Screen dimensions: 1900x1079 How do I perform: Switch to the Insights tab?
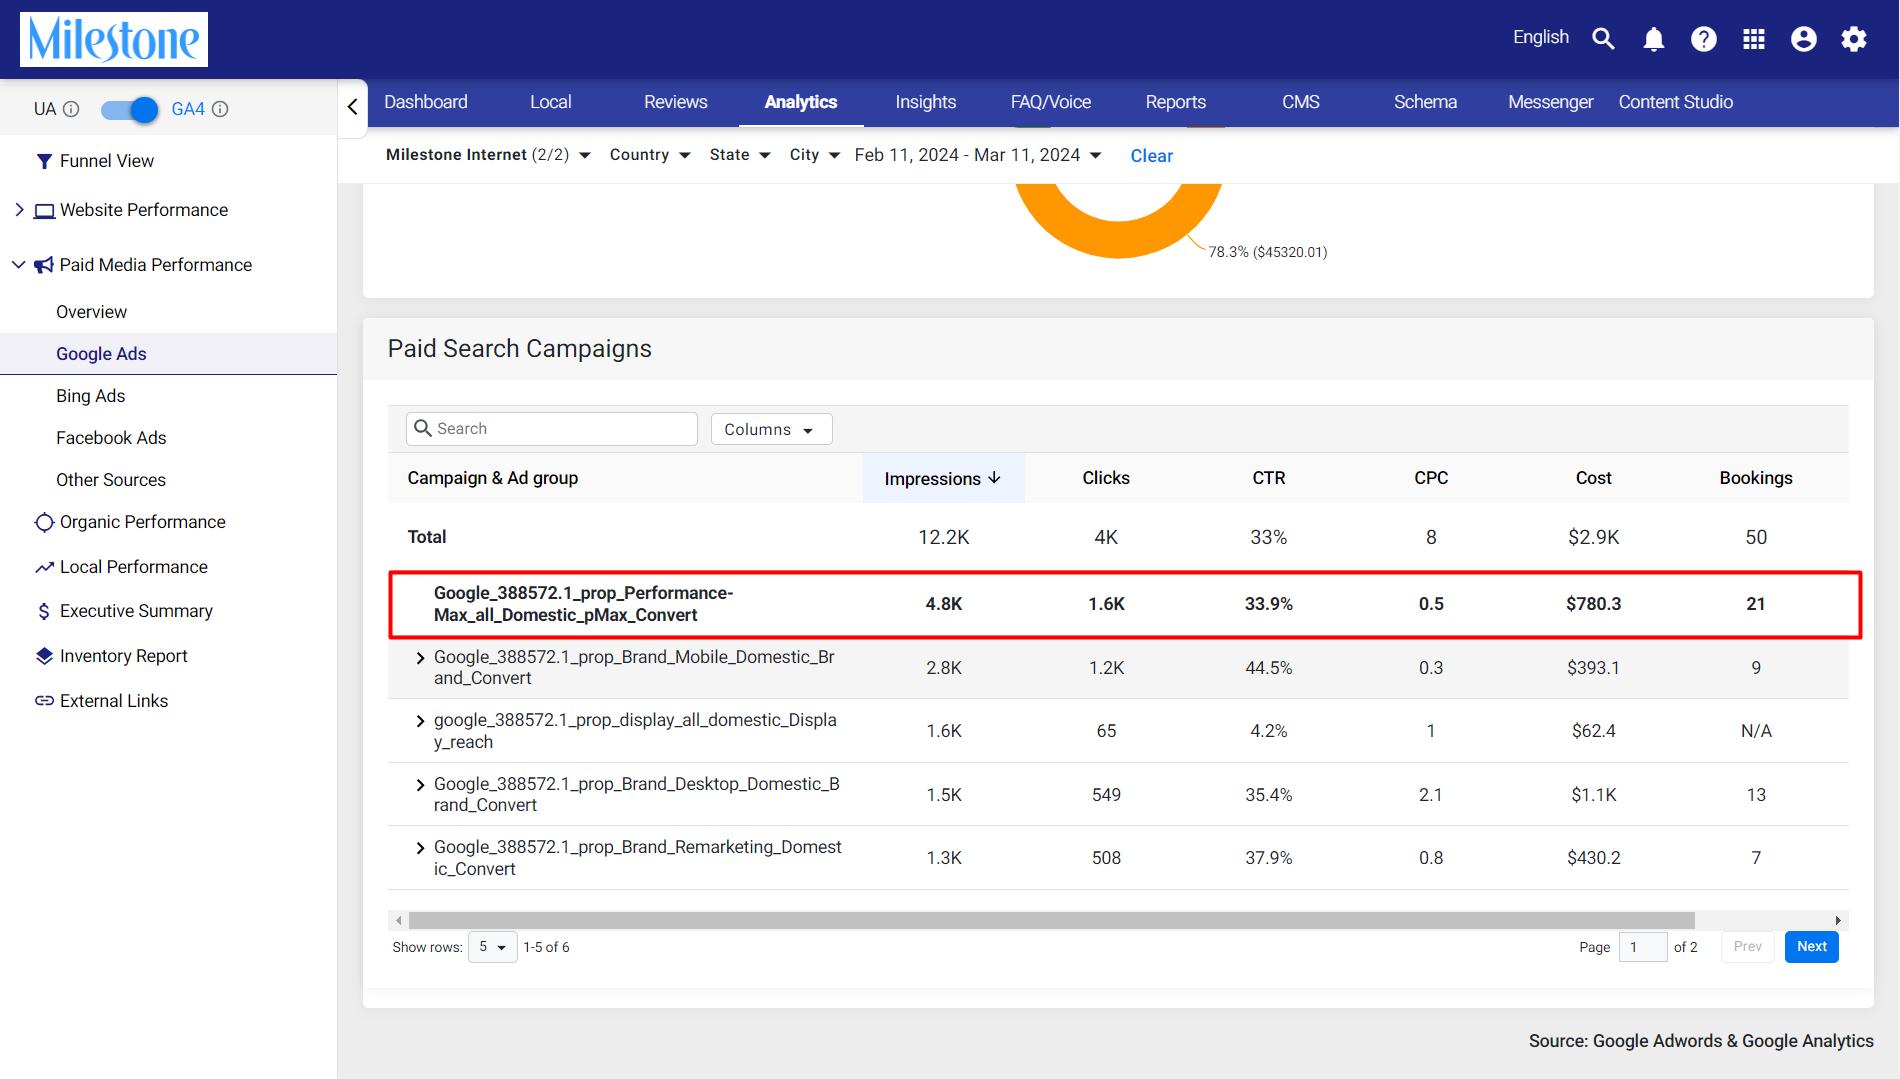[x=926, y=102]
